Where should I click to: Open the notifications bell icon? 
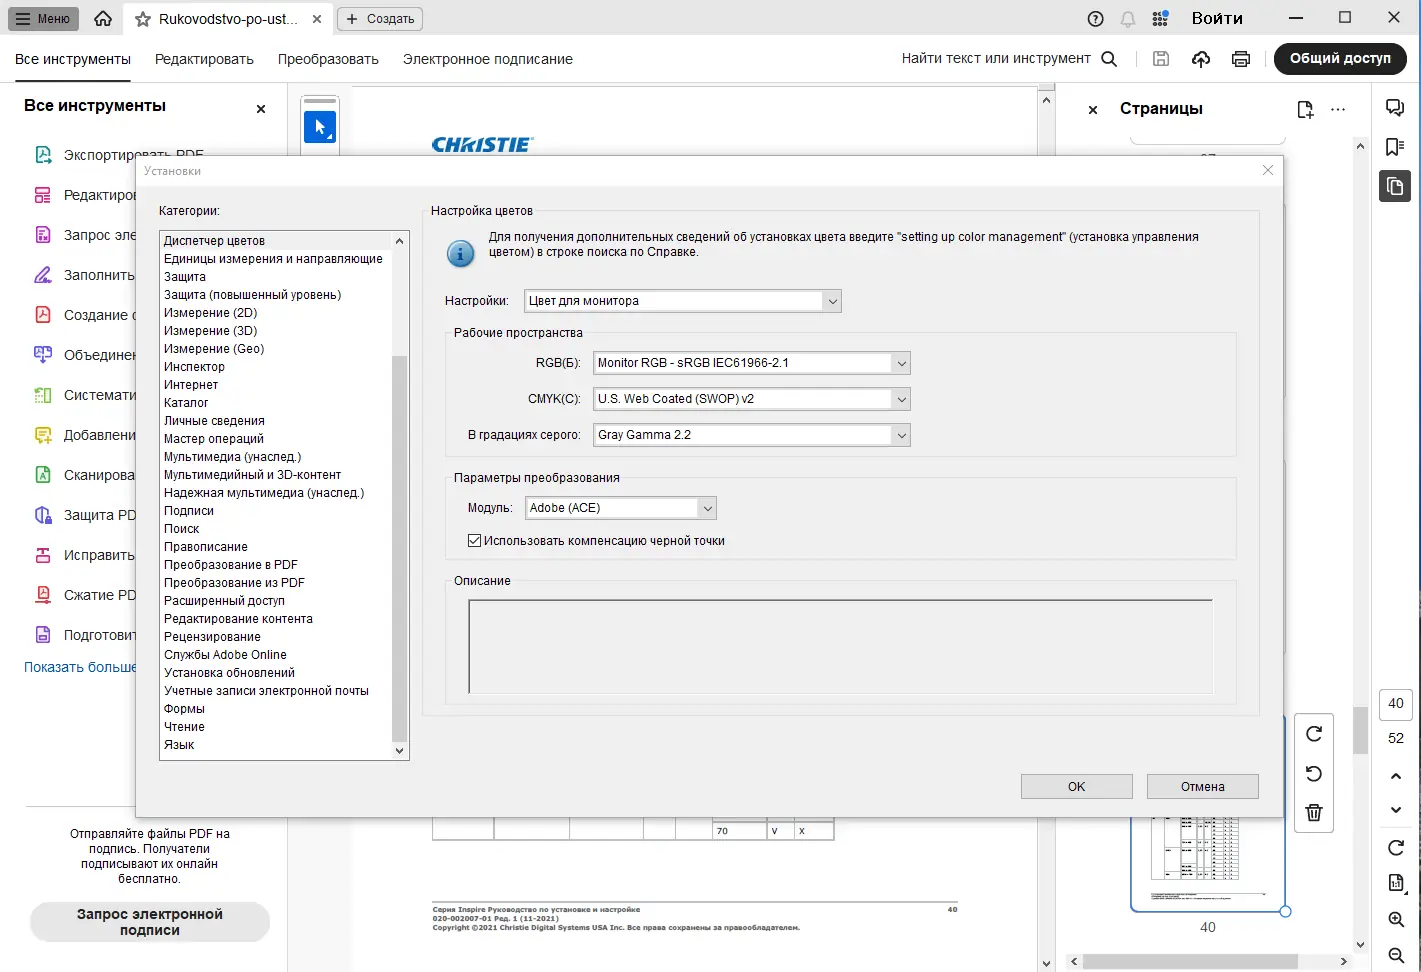pos(1128,19)
